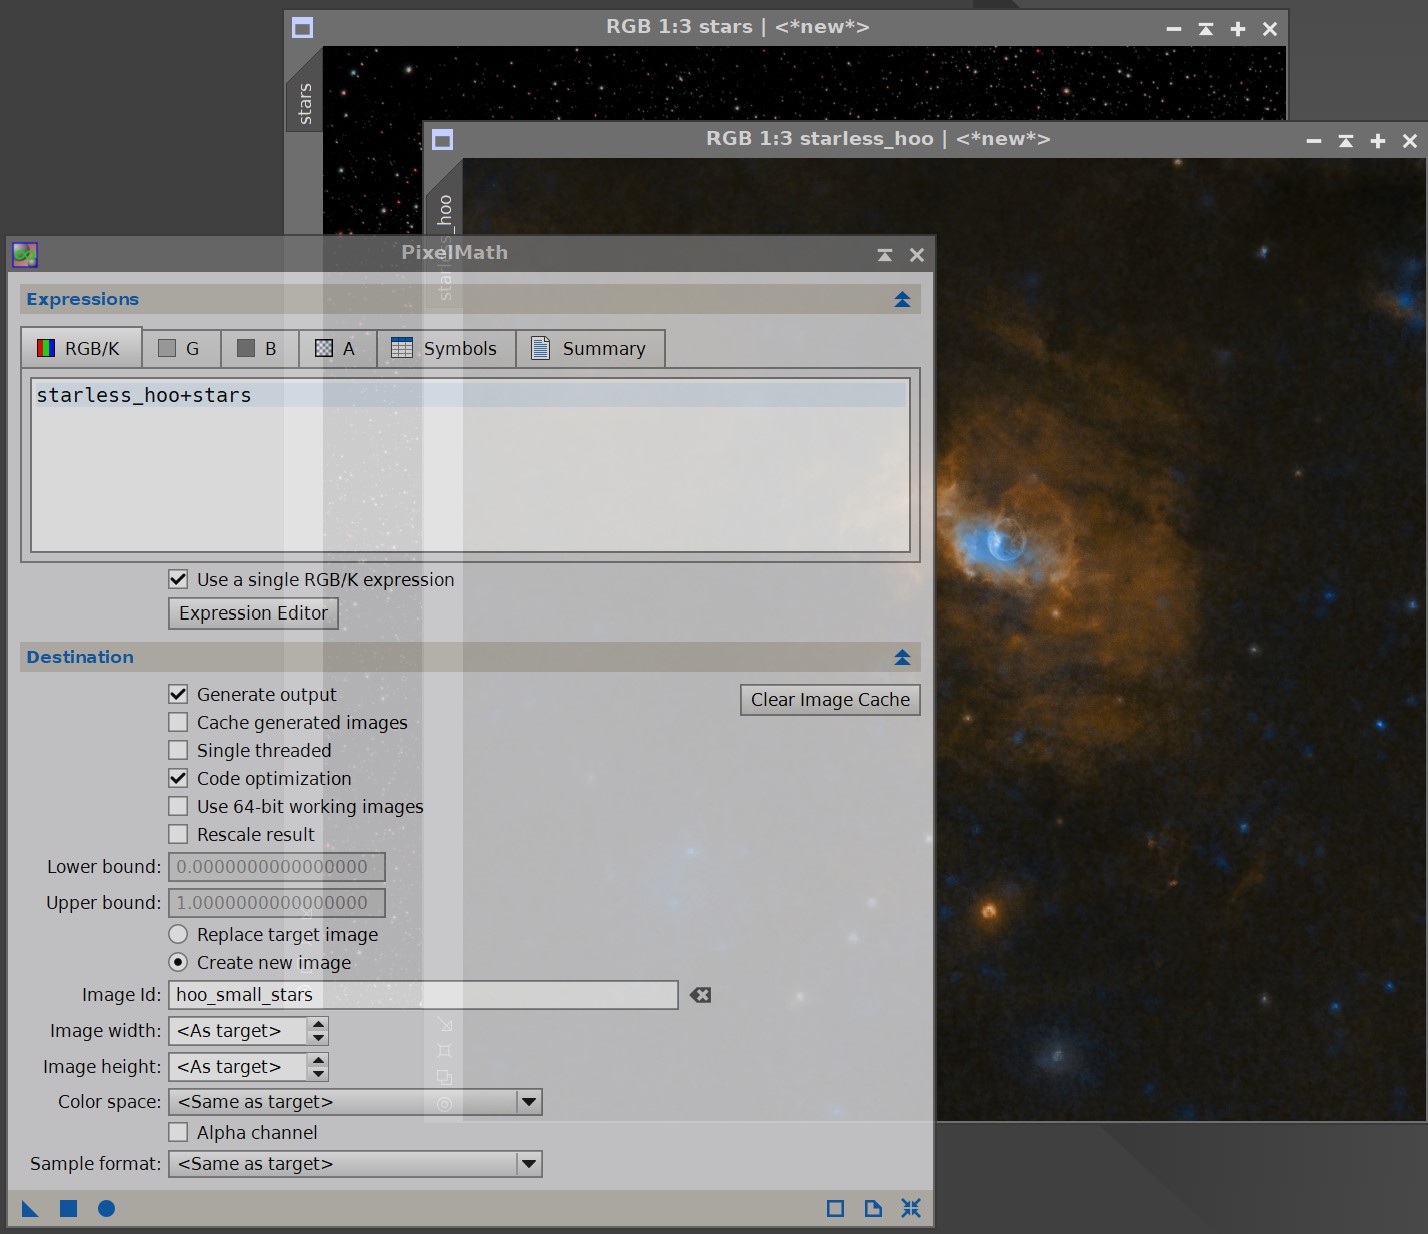Open the Expression Editor
Image resolution: width=1428 pixels, height=1234 pixels.
tap(253, 613)
